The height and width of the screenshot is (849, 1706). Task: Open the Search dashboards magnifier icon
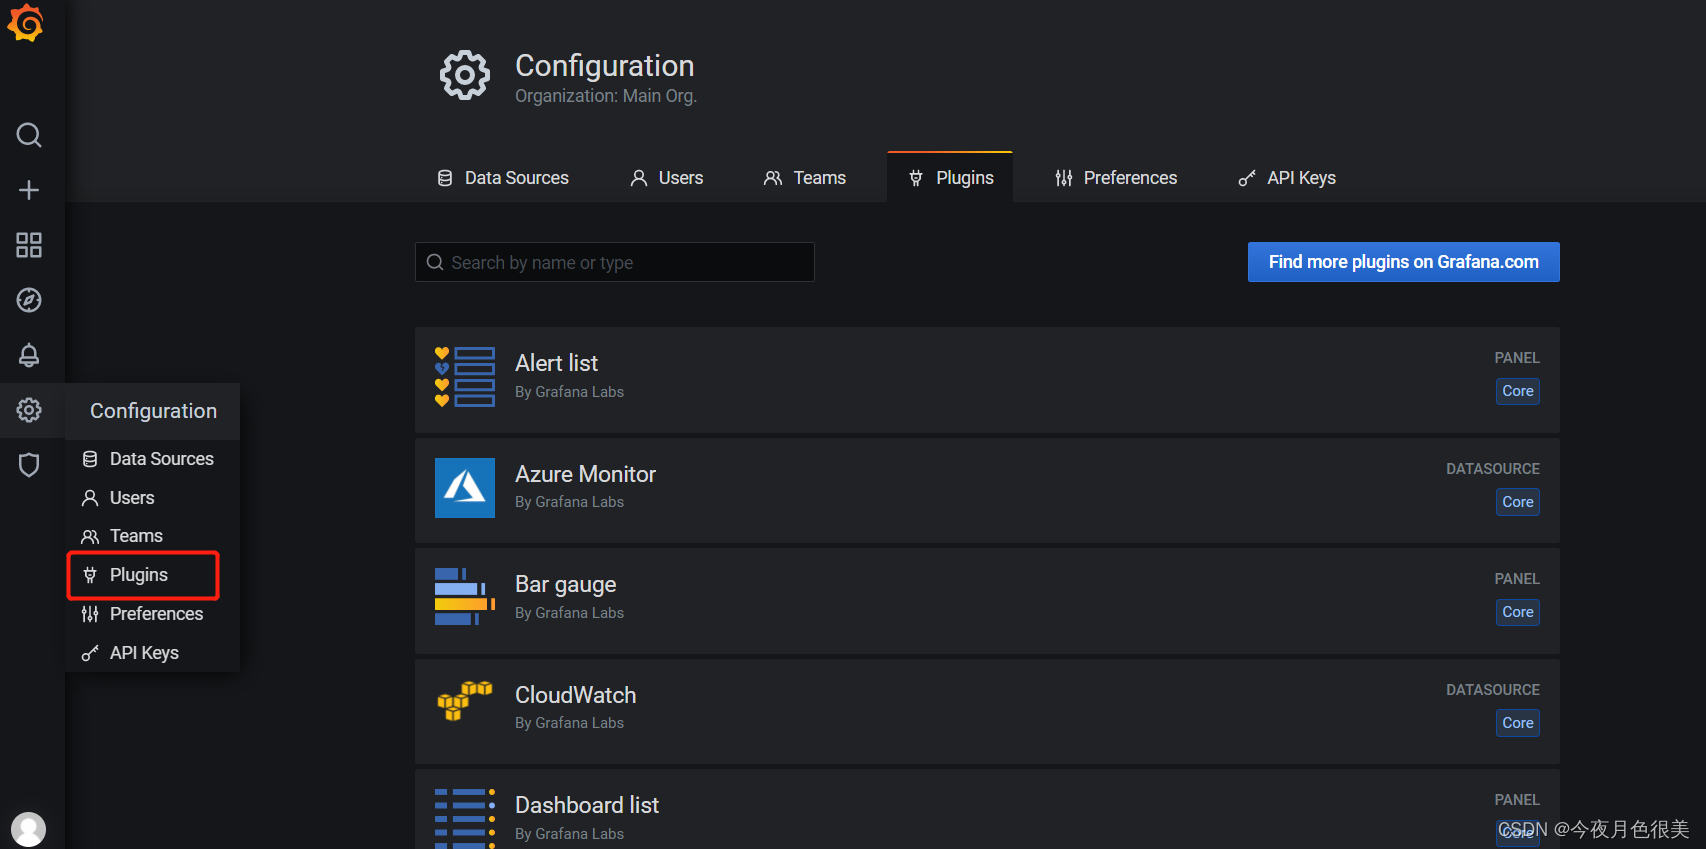click(x=29, y=135)
